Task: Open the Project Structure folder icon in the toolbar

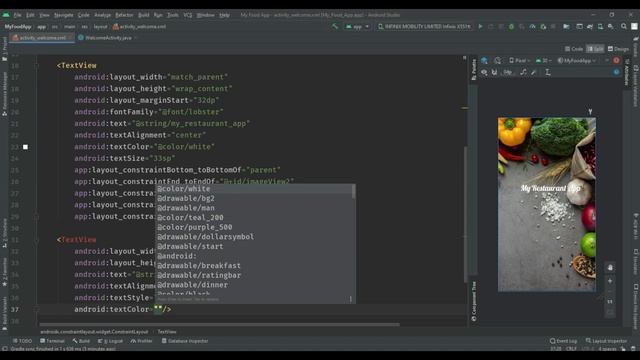Action: pyautogui.click(x=566, y=27)
